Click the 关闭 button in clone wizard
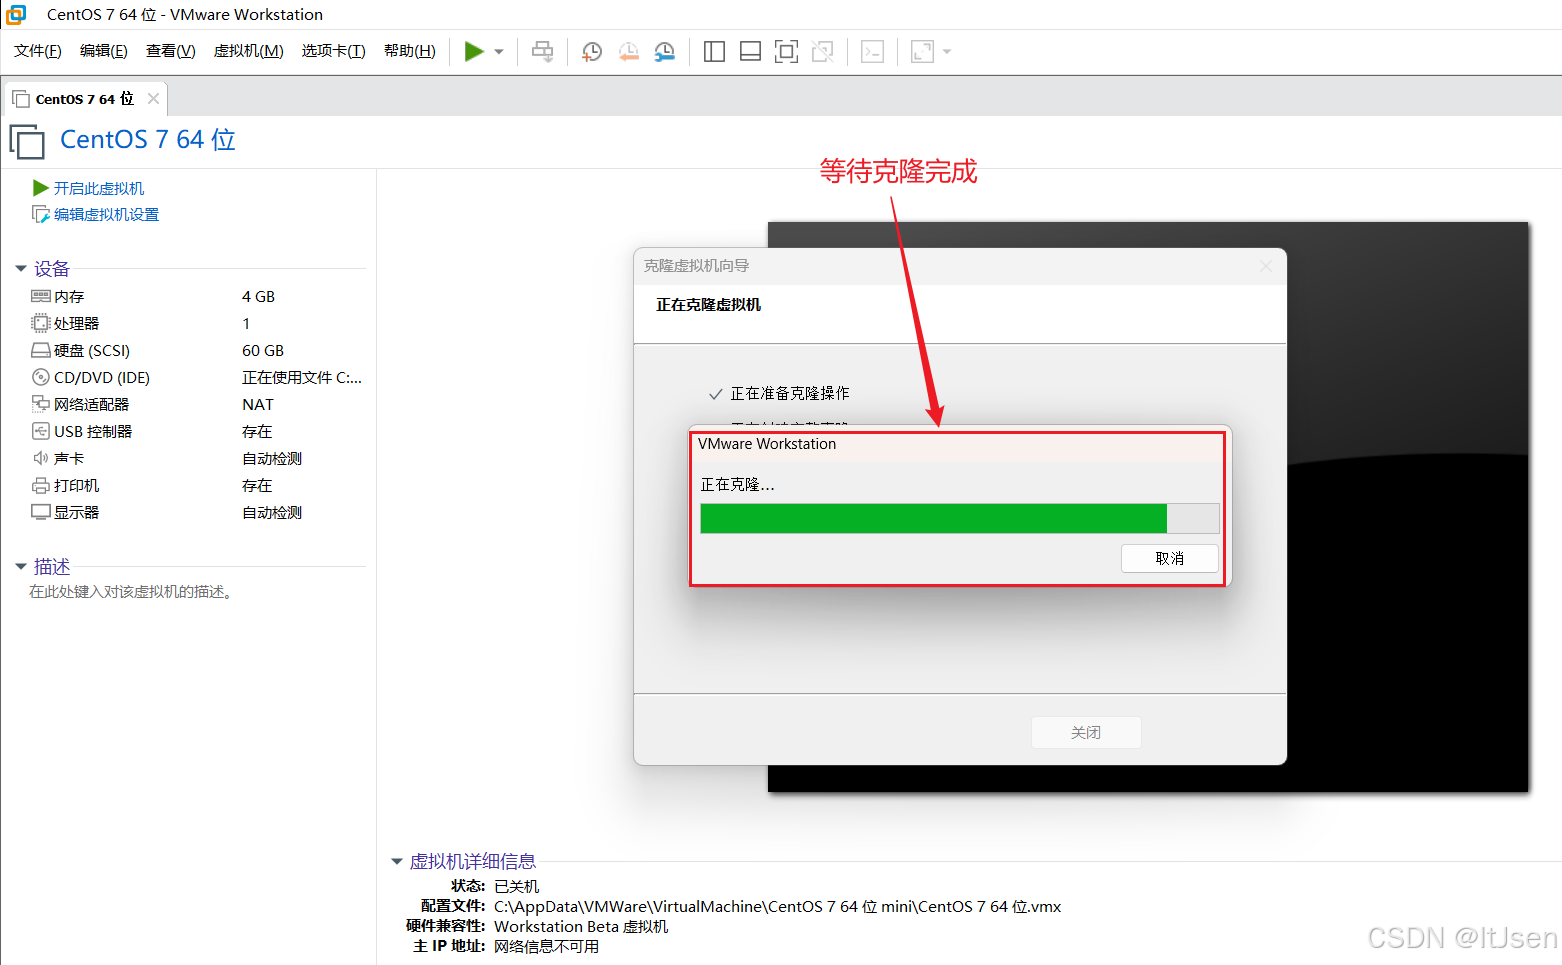Screen dimensions: 1562x965 coord(1086,732)
